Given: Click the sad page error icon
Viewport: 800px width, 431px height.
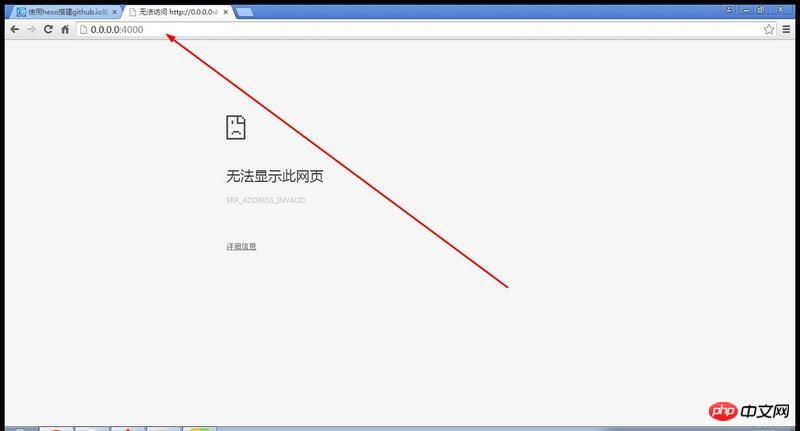Looking at the screenshot, I should 236,128.
